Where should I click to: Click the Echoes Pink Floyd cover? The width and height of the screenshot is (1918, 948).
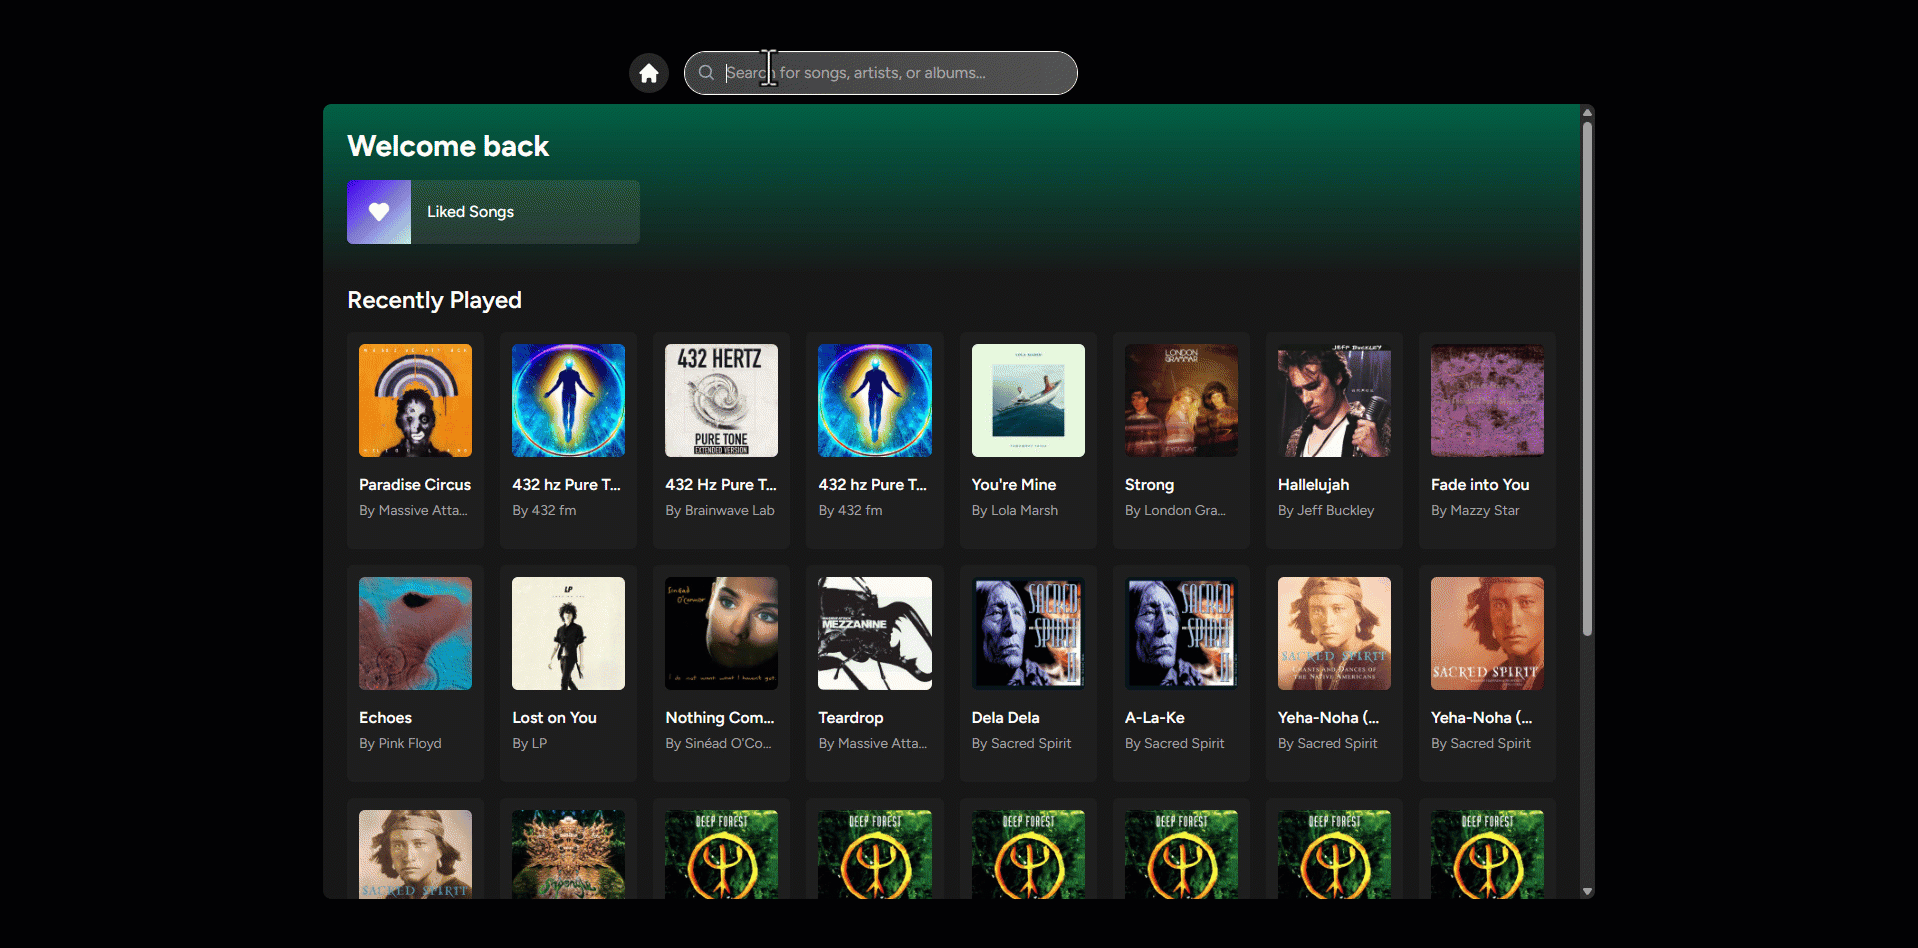click(415, 633)
